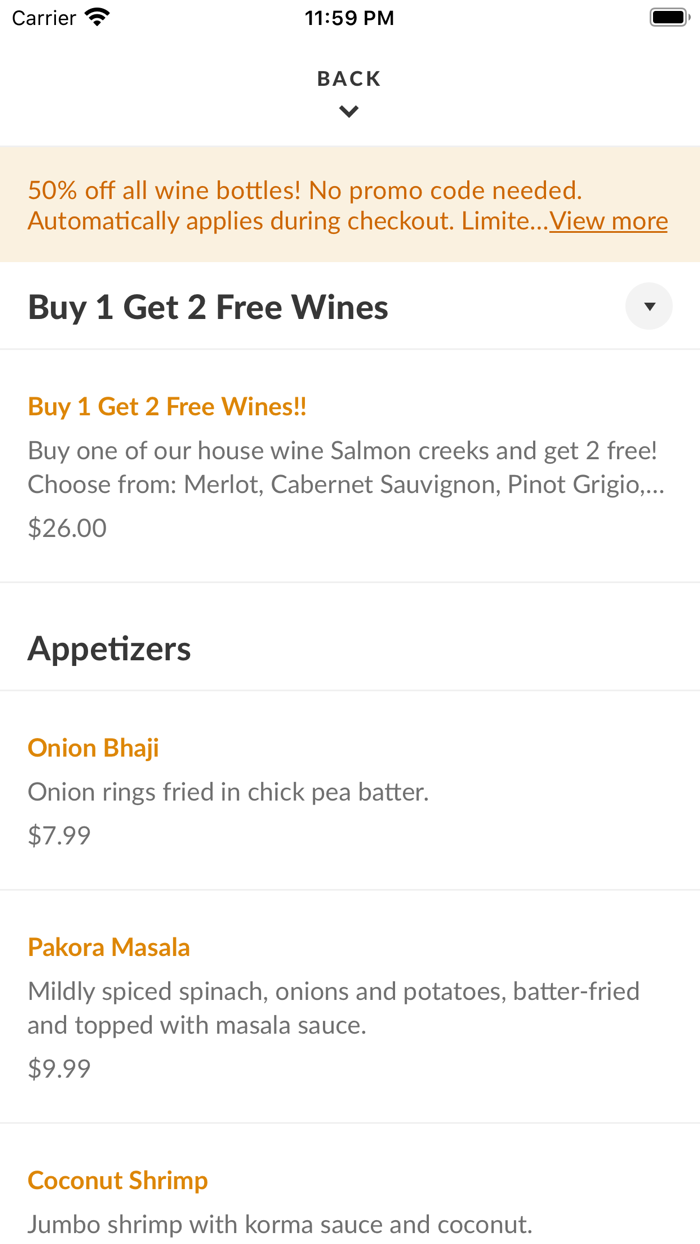Image resolution: width=700 pixels, height=1244 pixels.
Task: Select the Onion Bhaji appetizer
Action: (x=93, y=747)
